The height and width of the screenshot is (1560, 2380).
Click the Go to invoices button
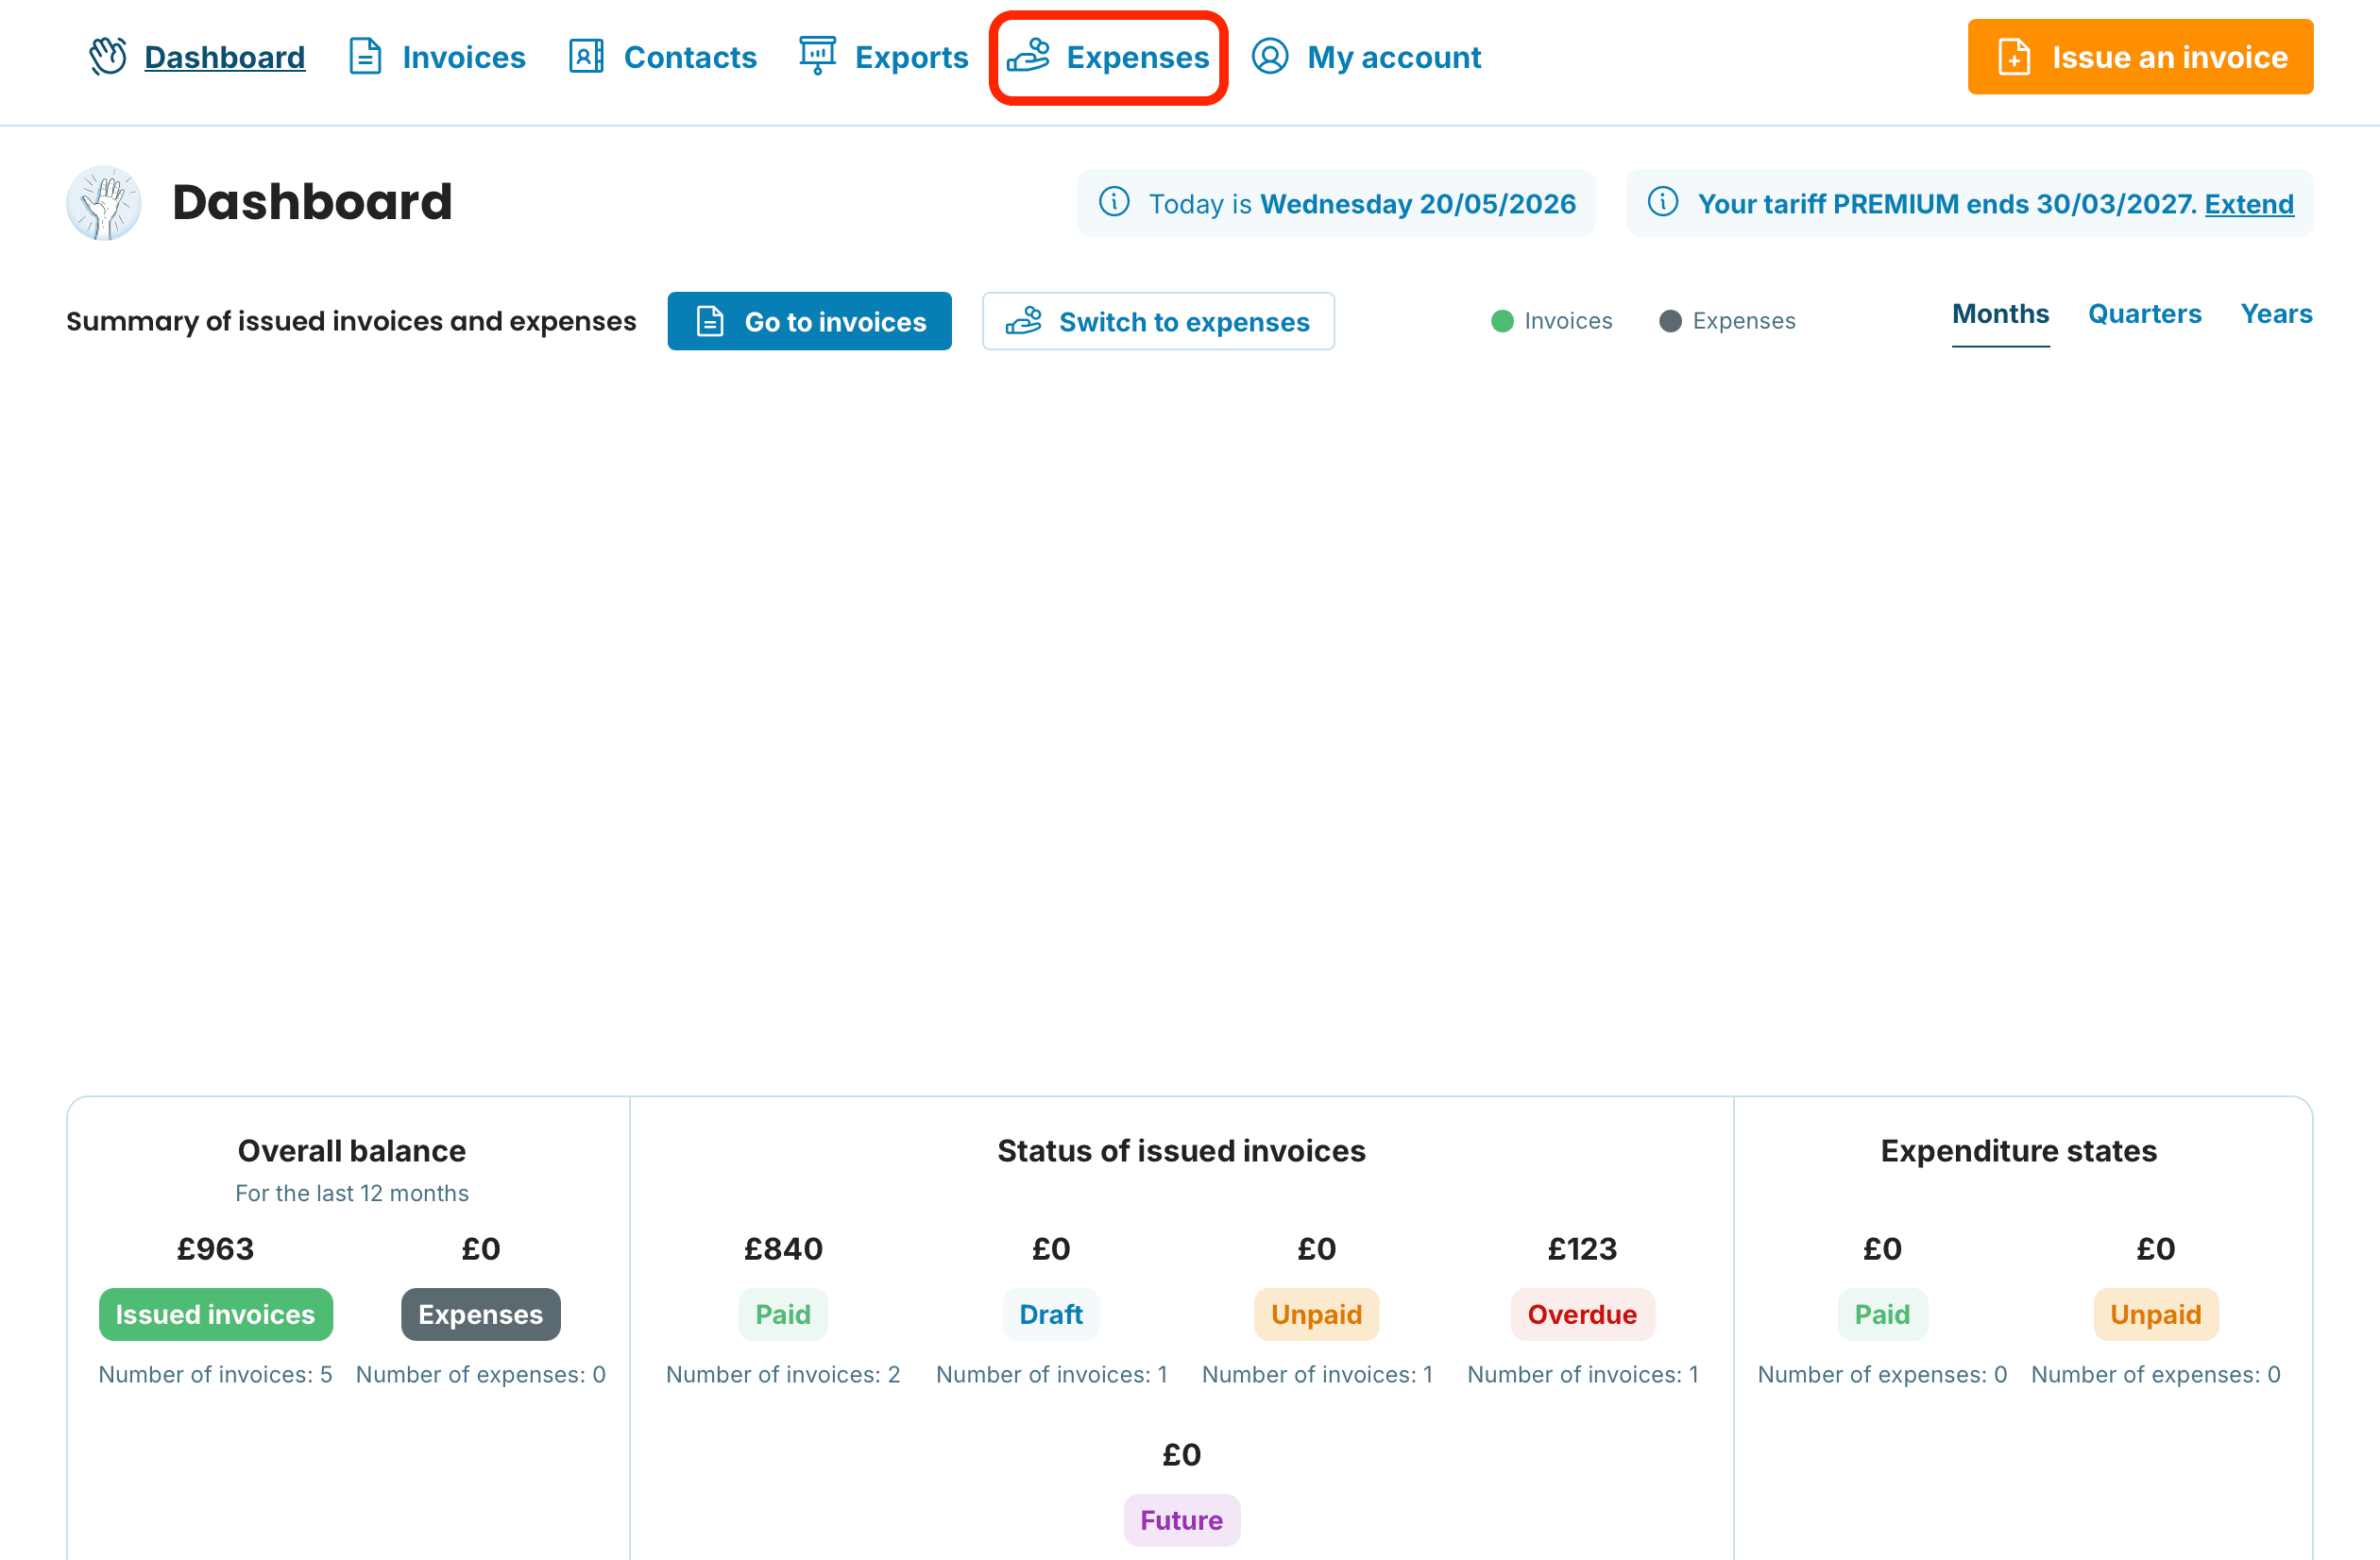point(810,322)
